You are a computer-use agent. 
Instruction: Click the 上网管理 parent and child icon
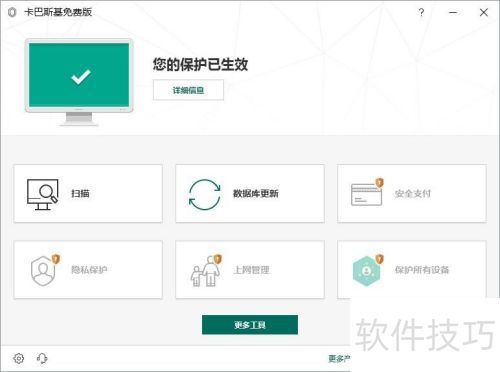tap(205, 272)
